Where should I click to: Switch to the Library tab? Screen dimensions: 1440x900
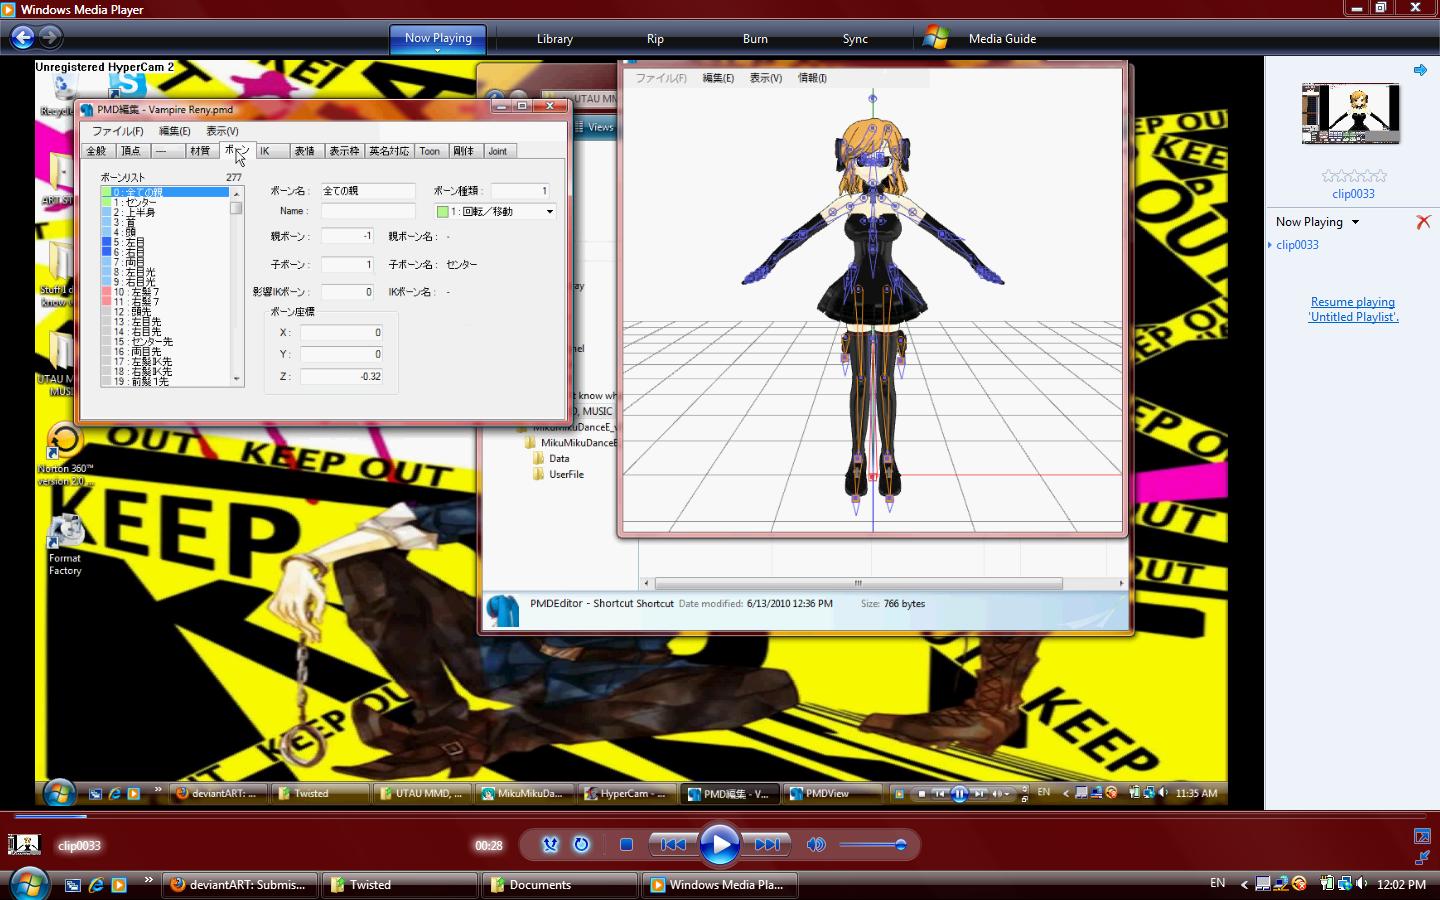pos(554,39)
